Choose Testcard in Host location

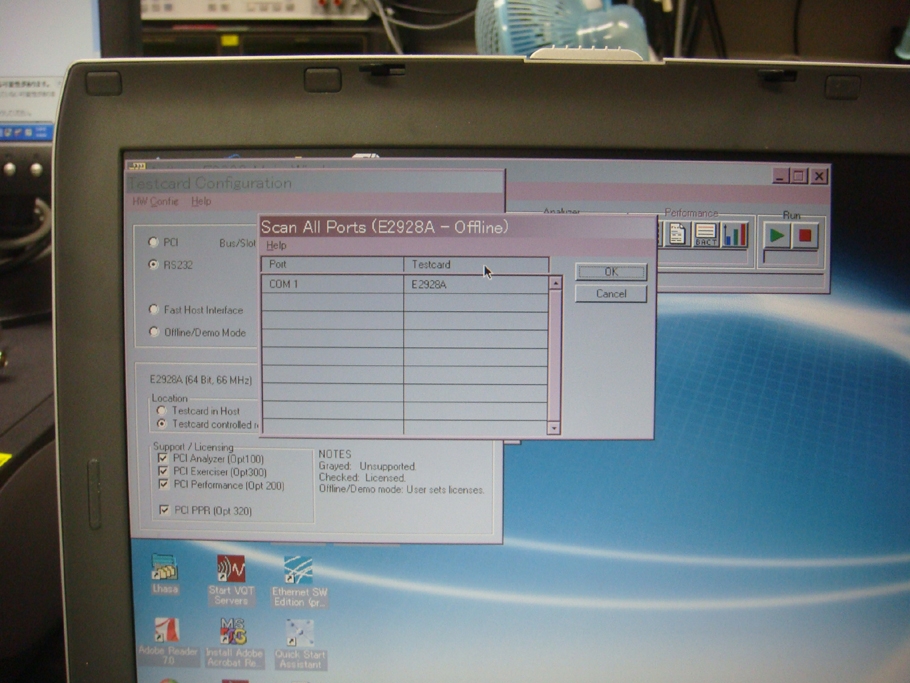[161, 411]
